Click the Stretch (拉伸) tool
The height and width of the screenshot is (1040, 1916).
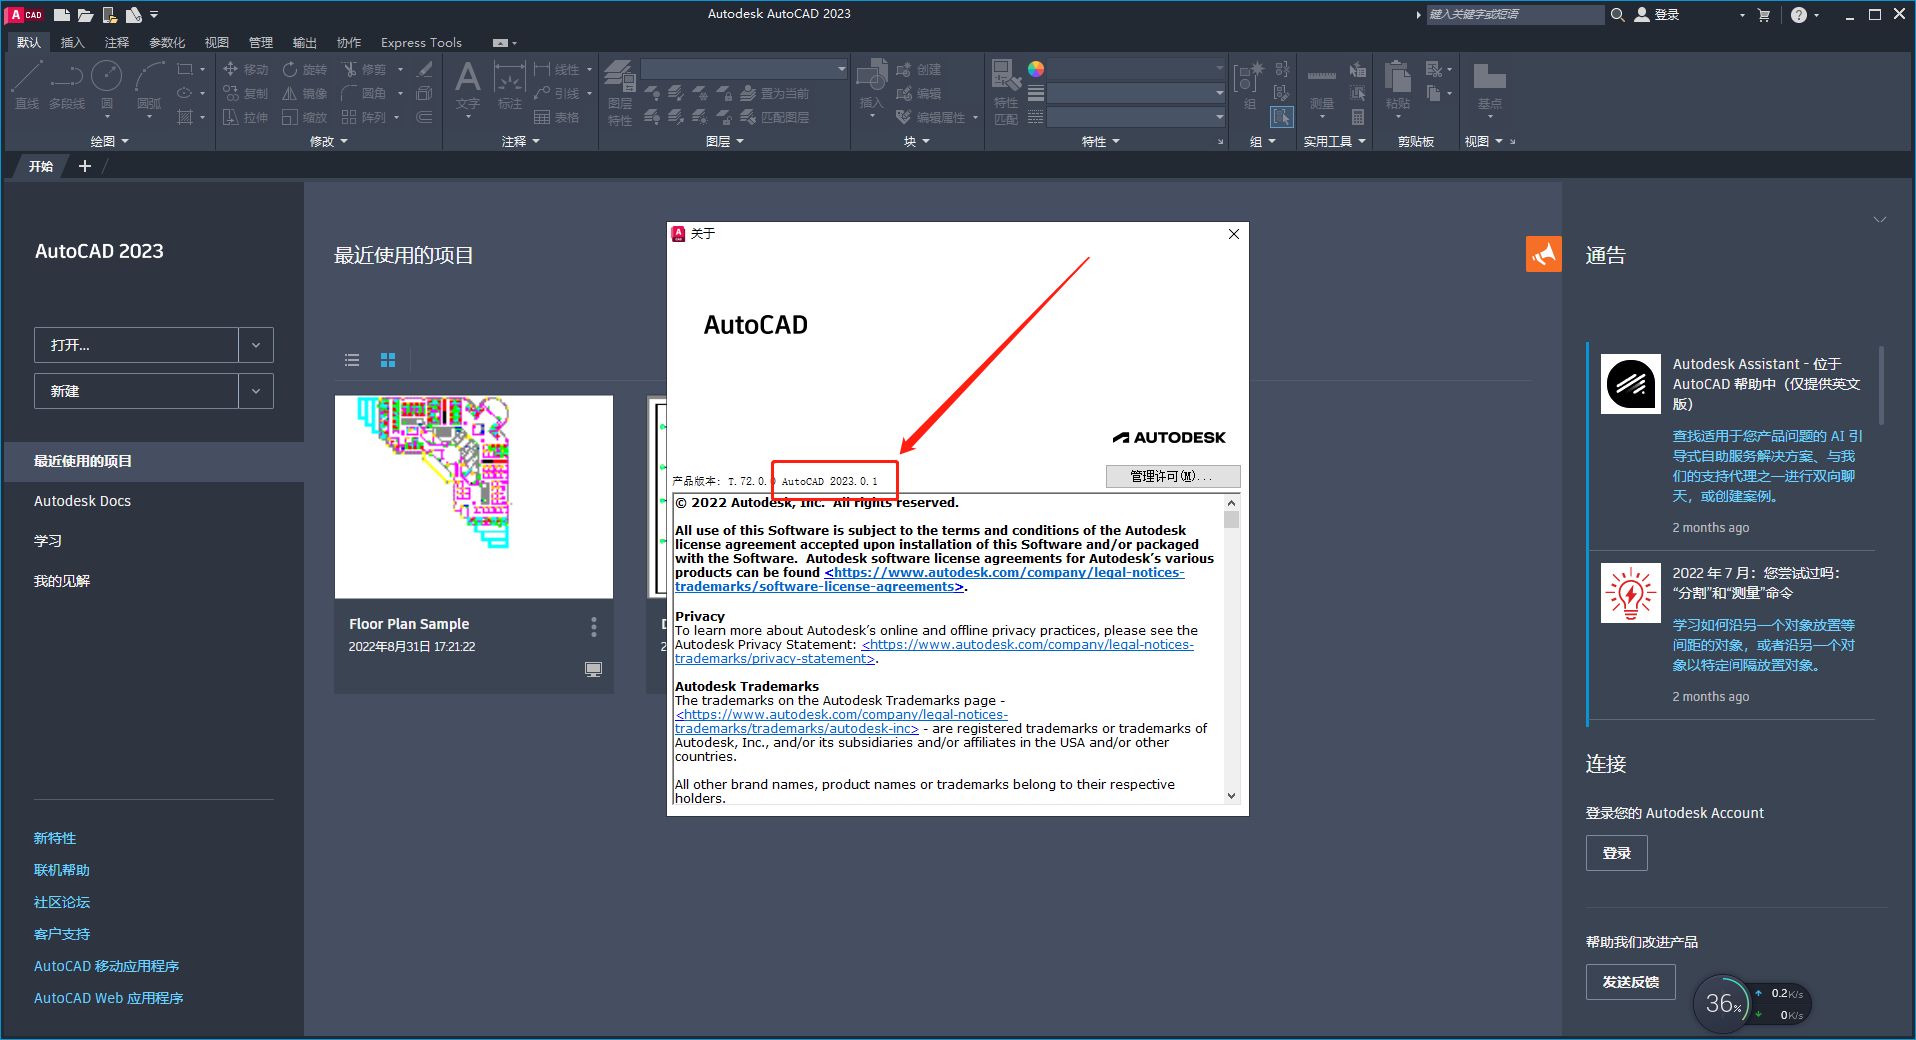coord(245,117)
